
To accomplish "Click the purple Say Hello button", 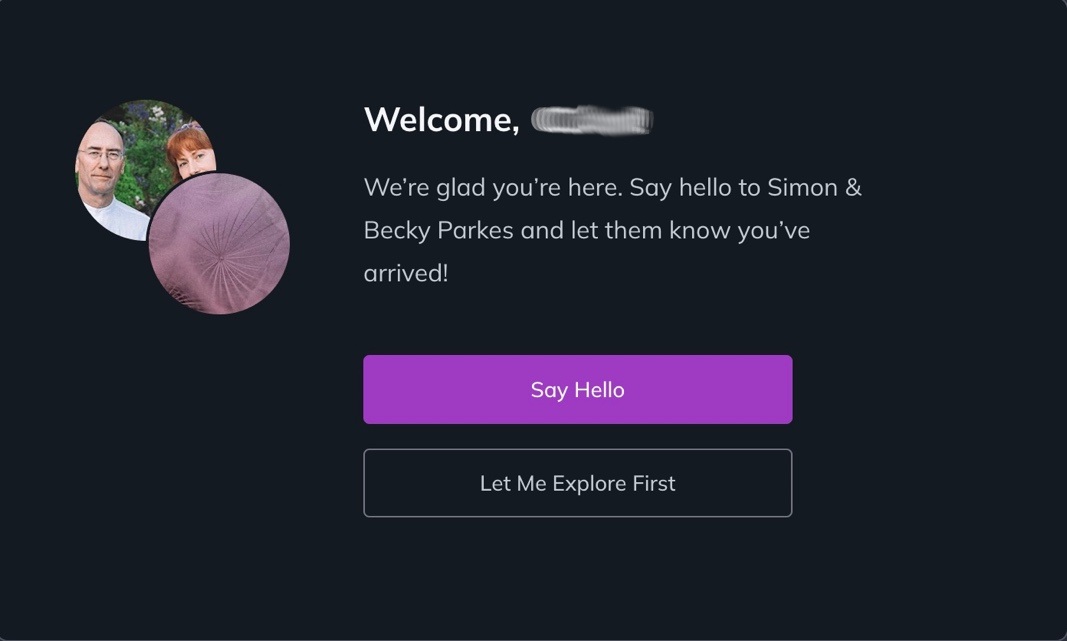I will coord(578,389).
